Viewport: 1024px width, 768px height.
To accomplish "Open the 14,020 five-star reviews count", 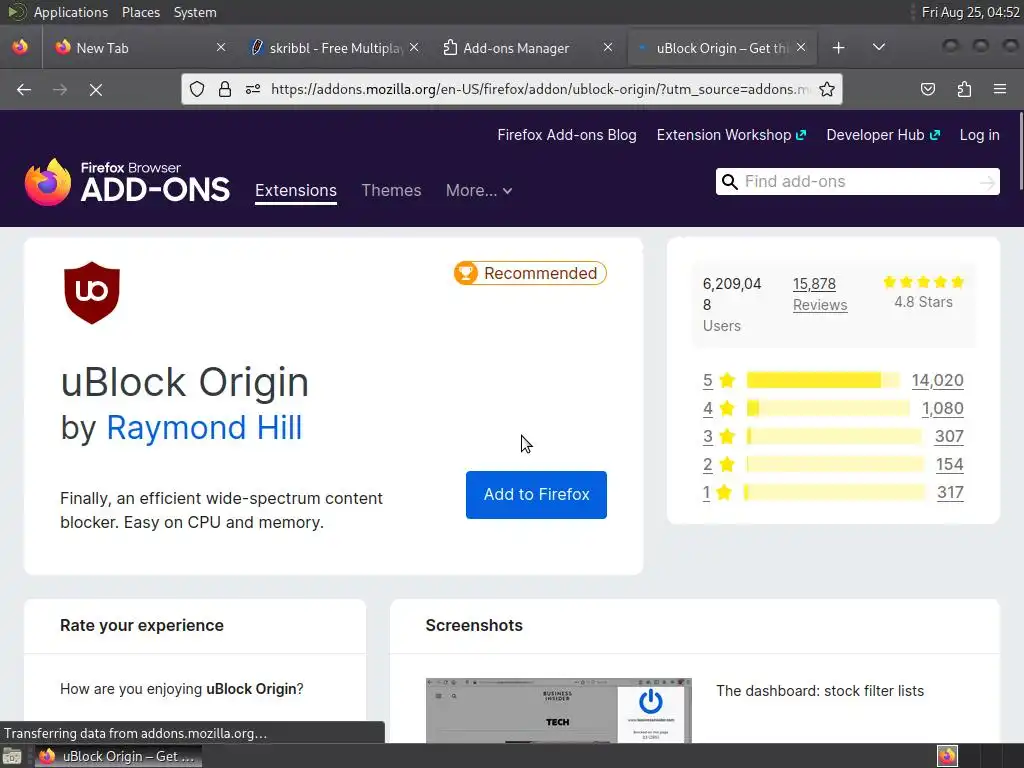I will coord(937,380).
